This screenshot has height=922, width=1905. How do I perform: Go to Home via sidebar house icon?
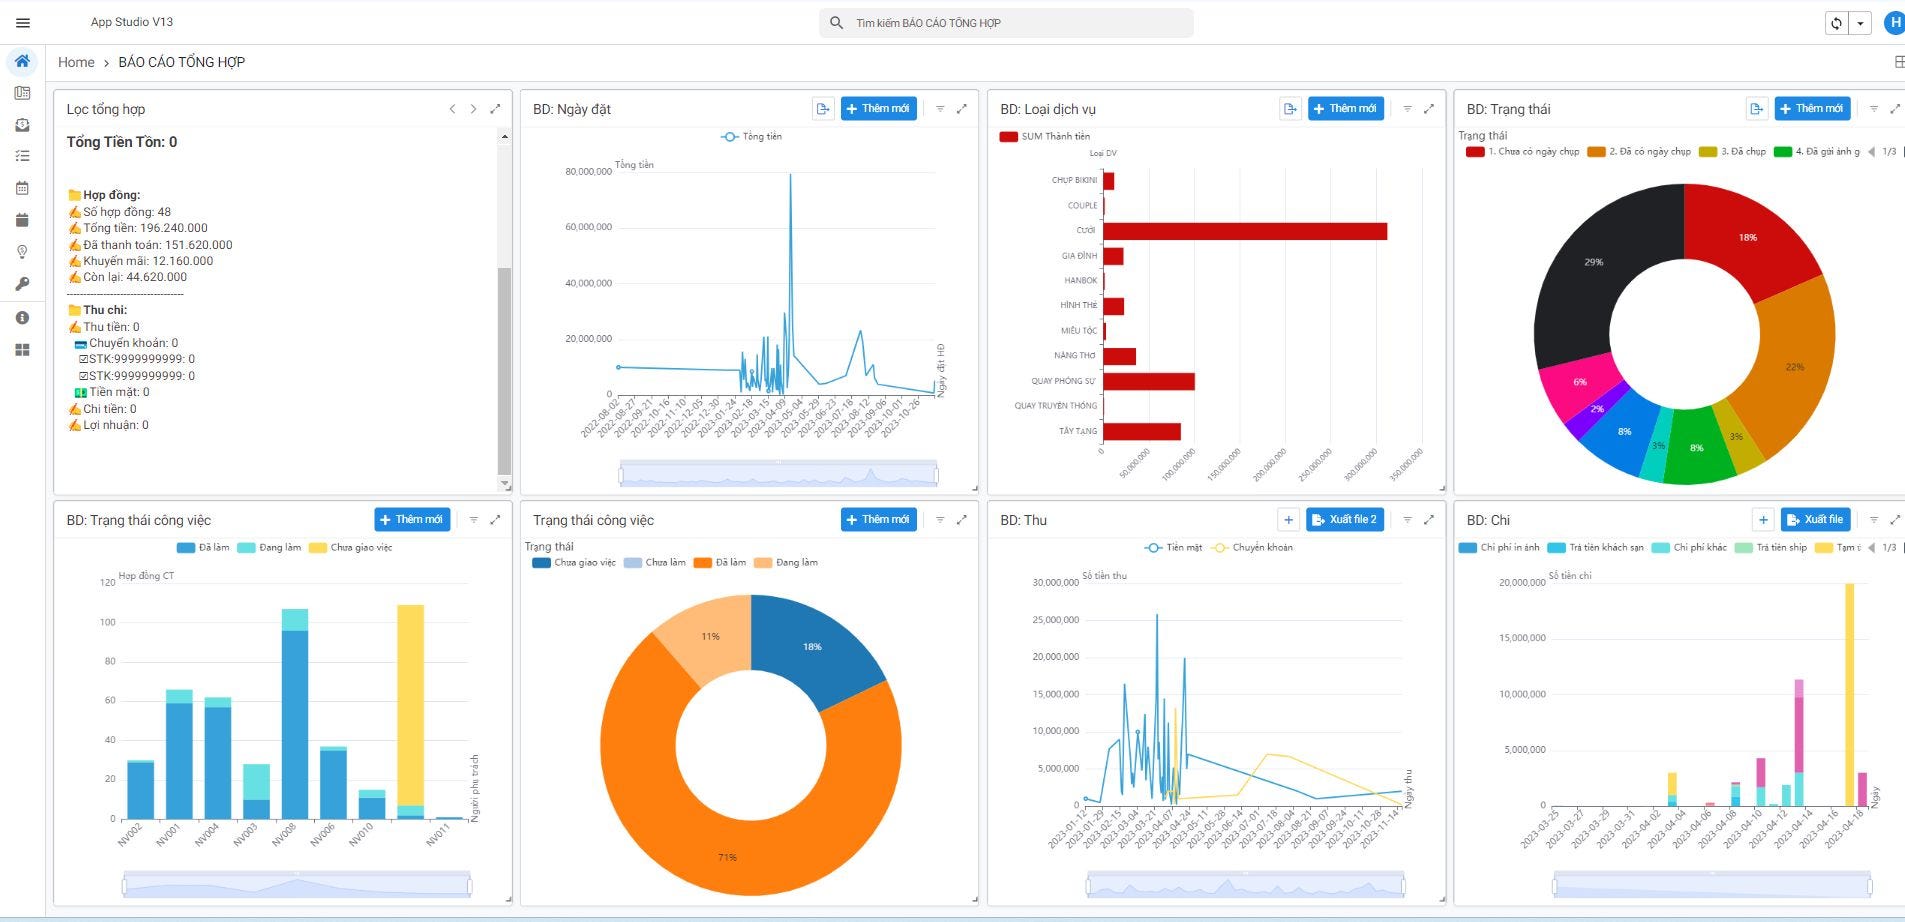[22, 61]
